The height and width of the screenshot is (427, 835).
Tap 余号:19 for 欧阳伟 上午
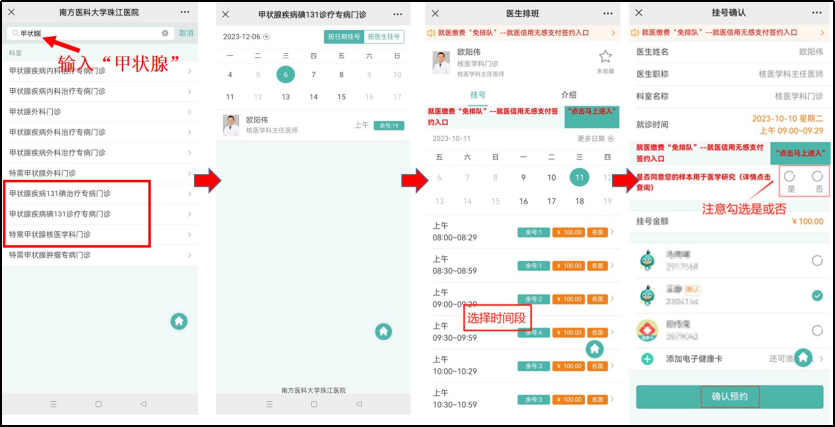389,126
